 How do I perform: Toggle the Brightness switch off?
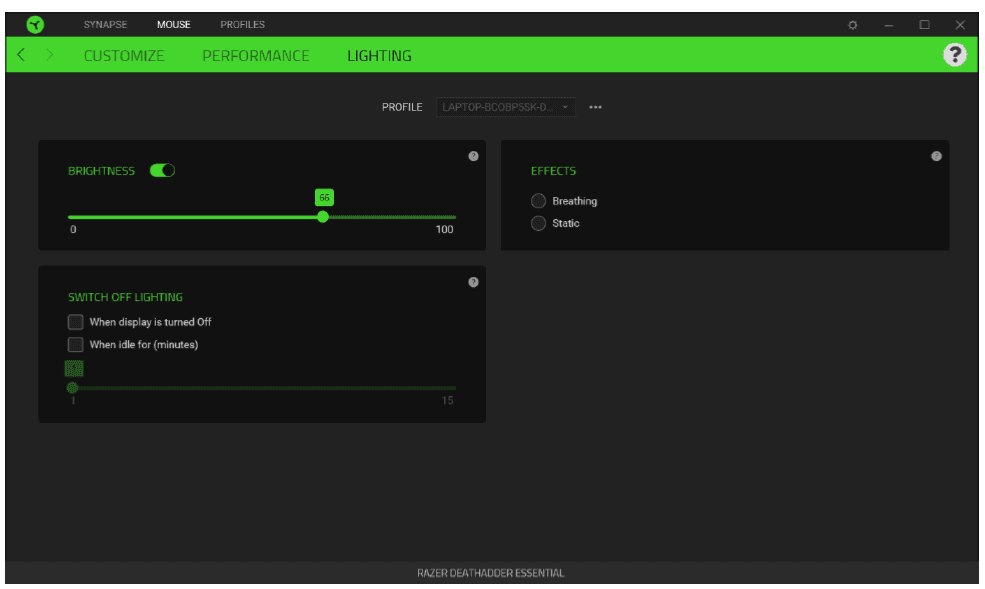point(160,170)
